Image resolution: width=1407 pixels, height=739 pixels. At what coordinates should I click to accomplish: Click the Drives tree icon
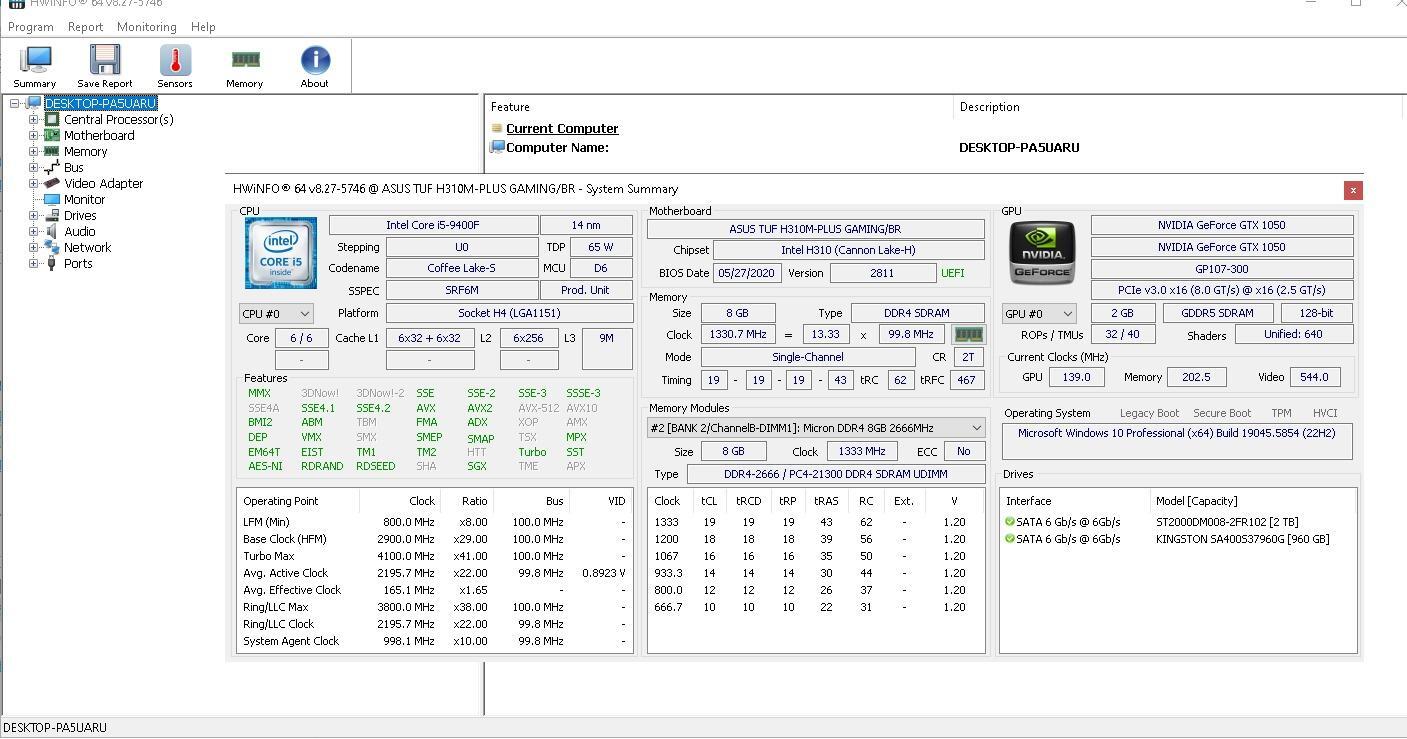(52, 215)
